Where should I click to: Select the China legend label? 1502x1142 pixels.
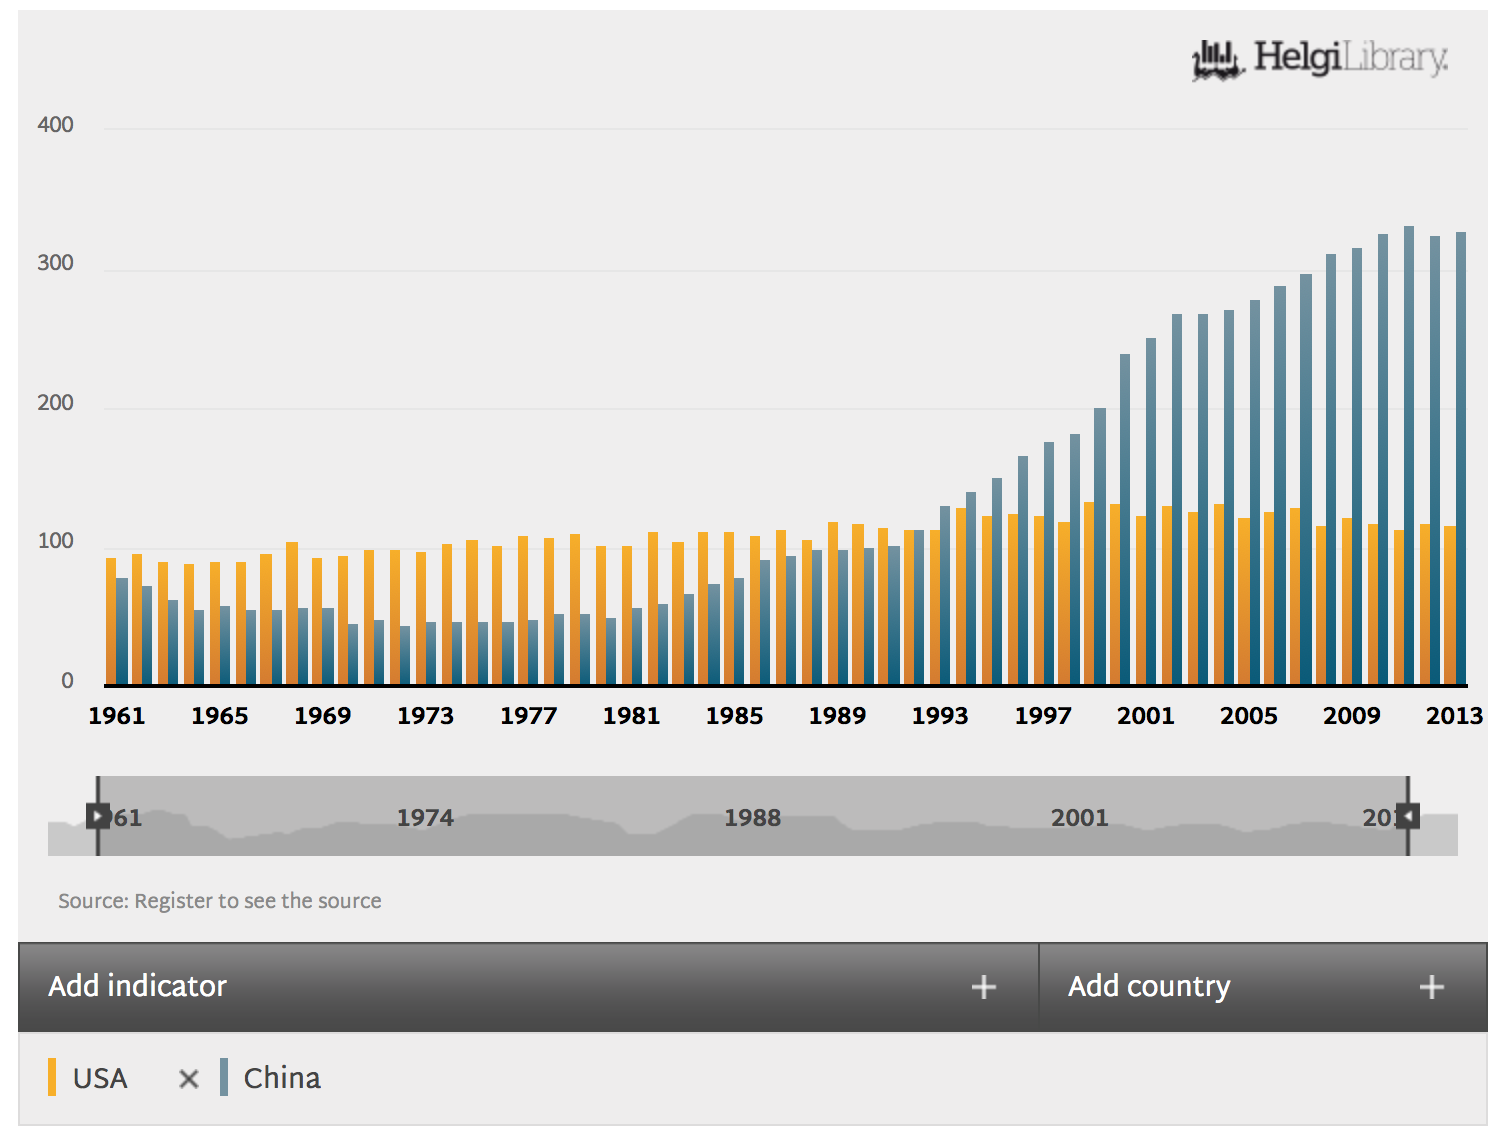click(x=282, y=1078)
